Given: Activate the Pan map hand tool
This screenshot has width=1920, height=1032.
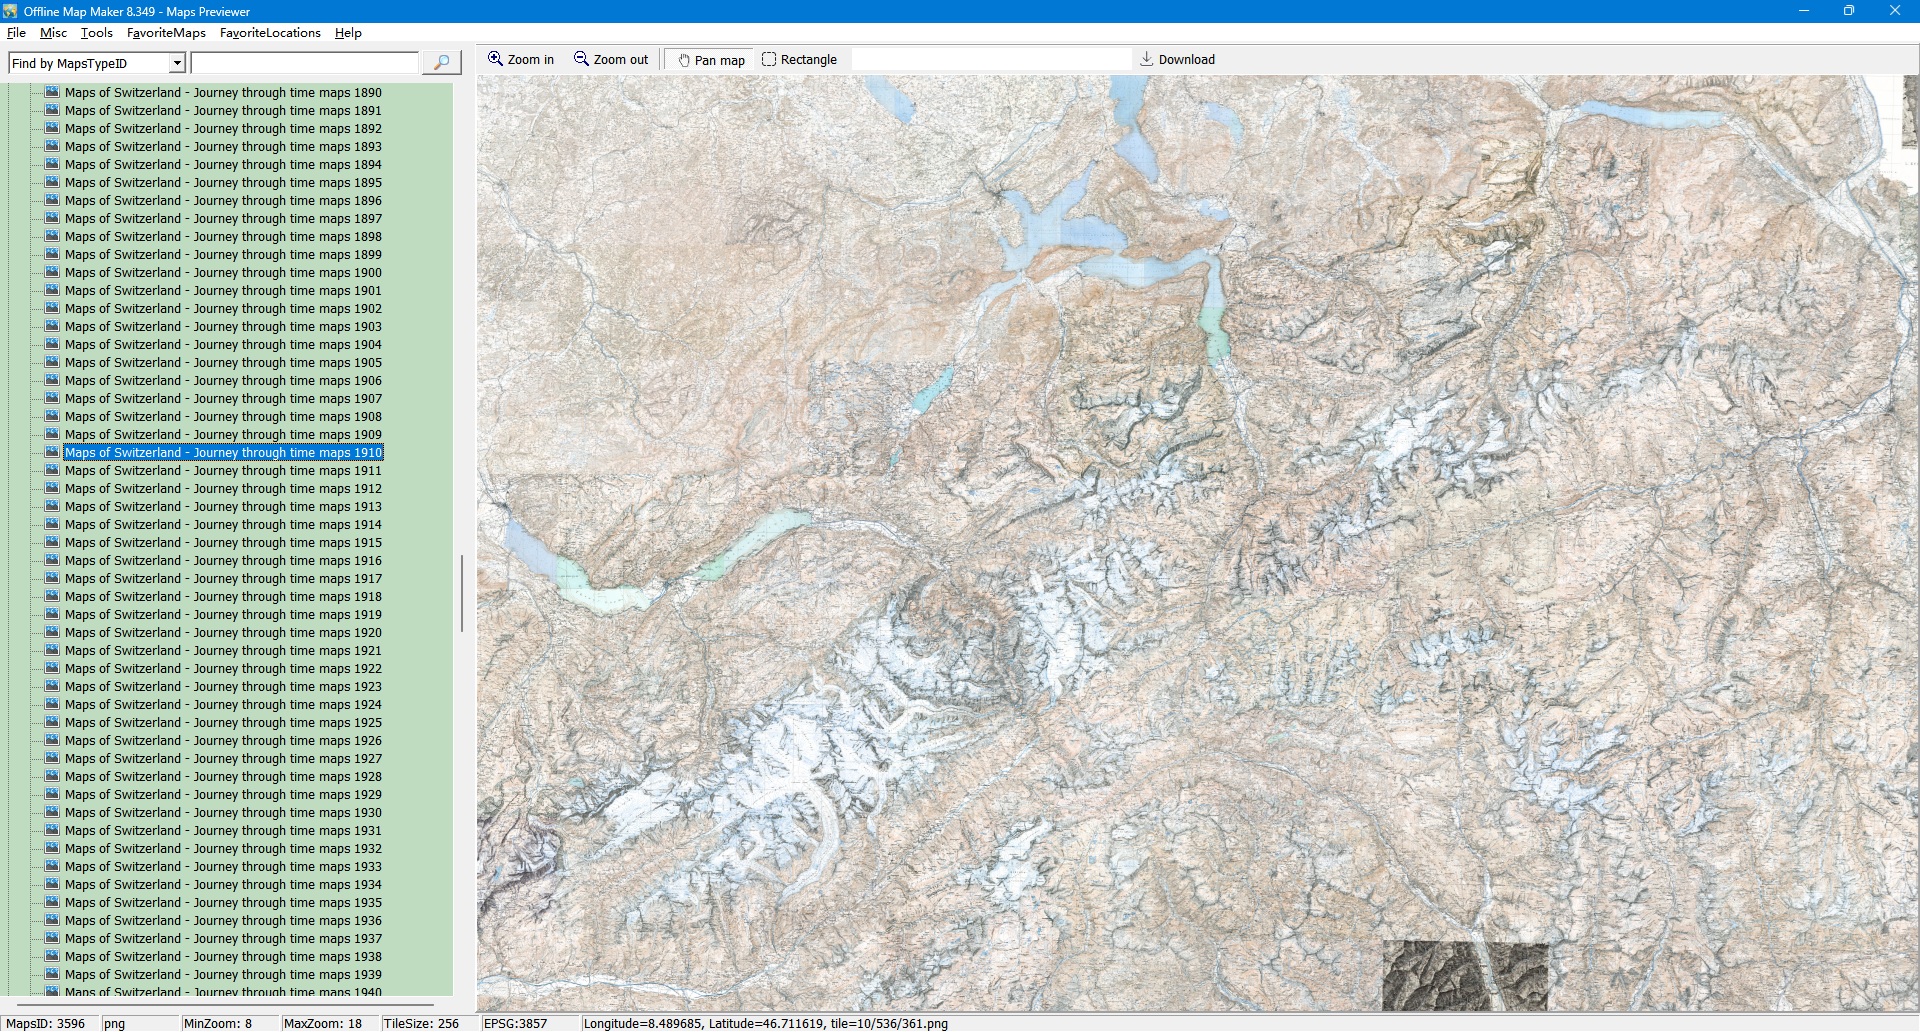Looking at the screenshot, I should pyautogui.click(x=711, y=60).
